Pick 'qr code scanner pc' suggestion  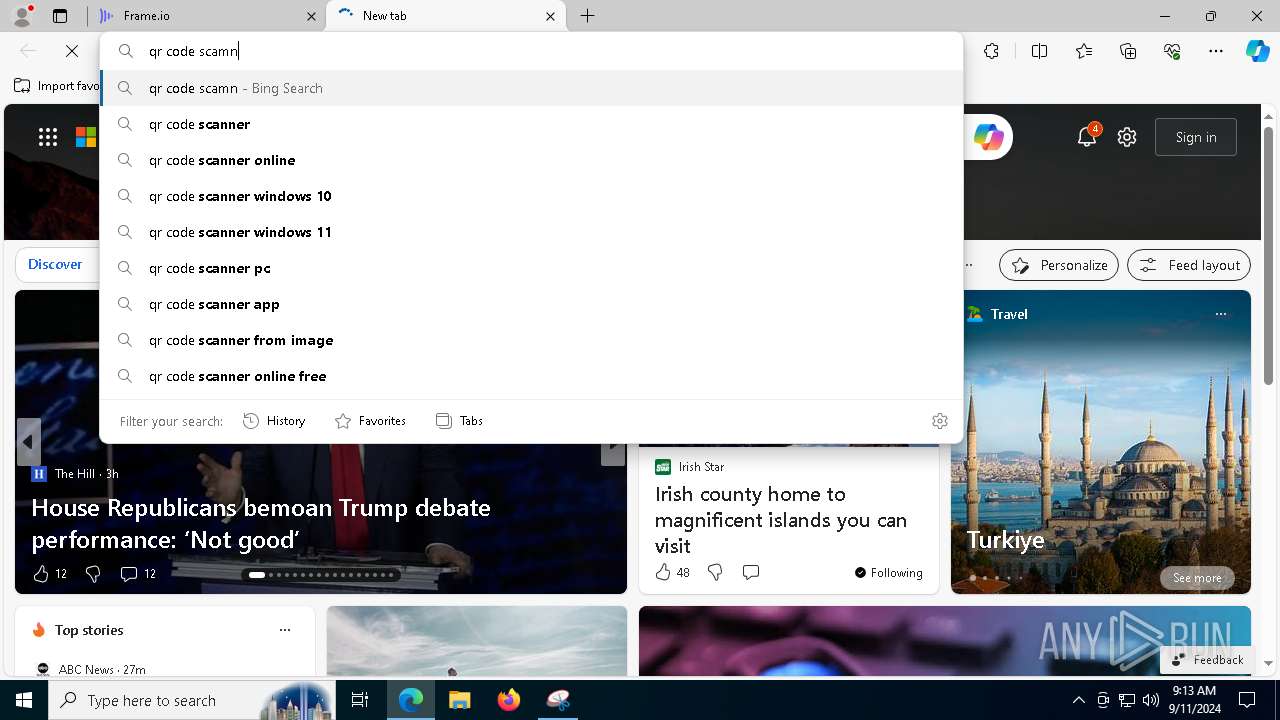coord(531,268)
